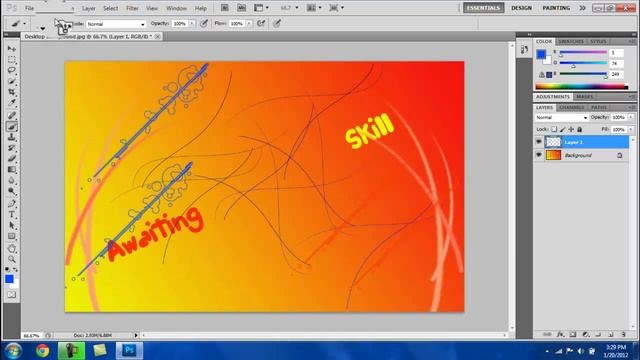Select the Crop tool

pos(11,92)
